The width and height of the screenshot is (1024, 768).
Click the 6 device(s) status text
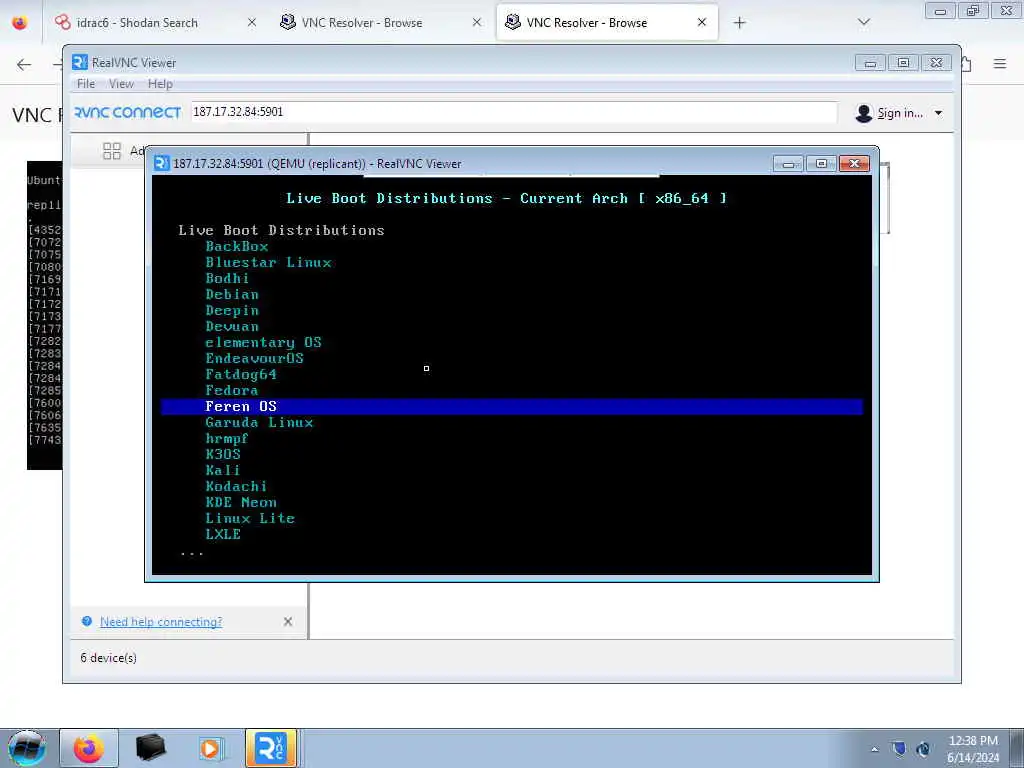point(108,658)
